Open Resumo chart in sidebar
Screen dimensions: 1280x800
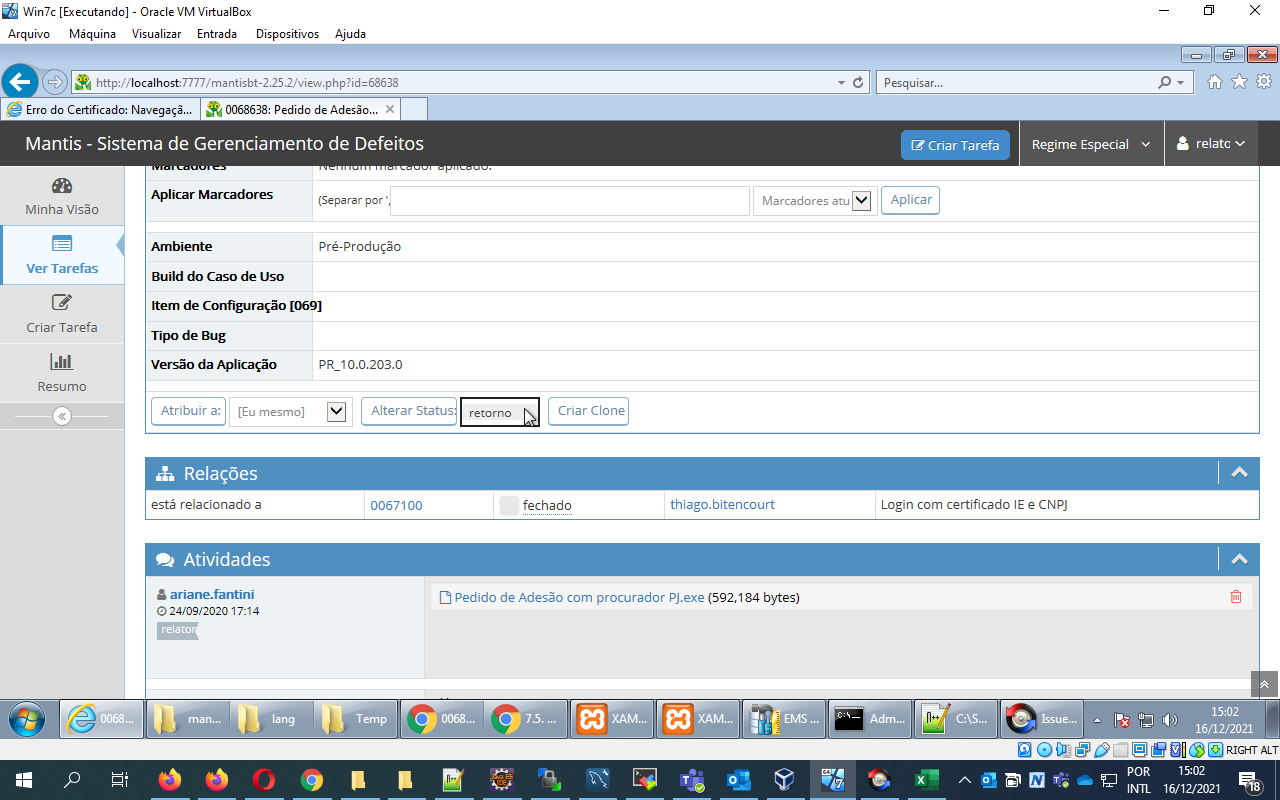[x=62, y=373]
